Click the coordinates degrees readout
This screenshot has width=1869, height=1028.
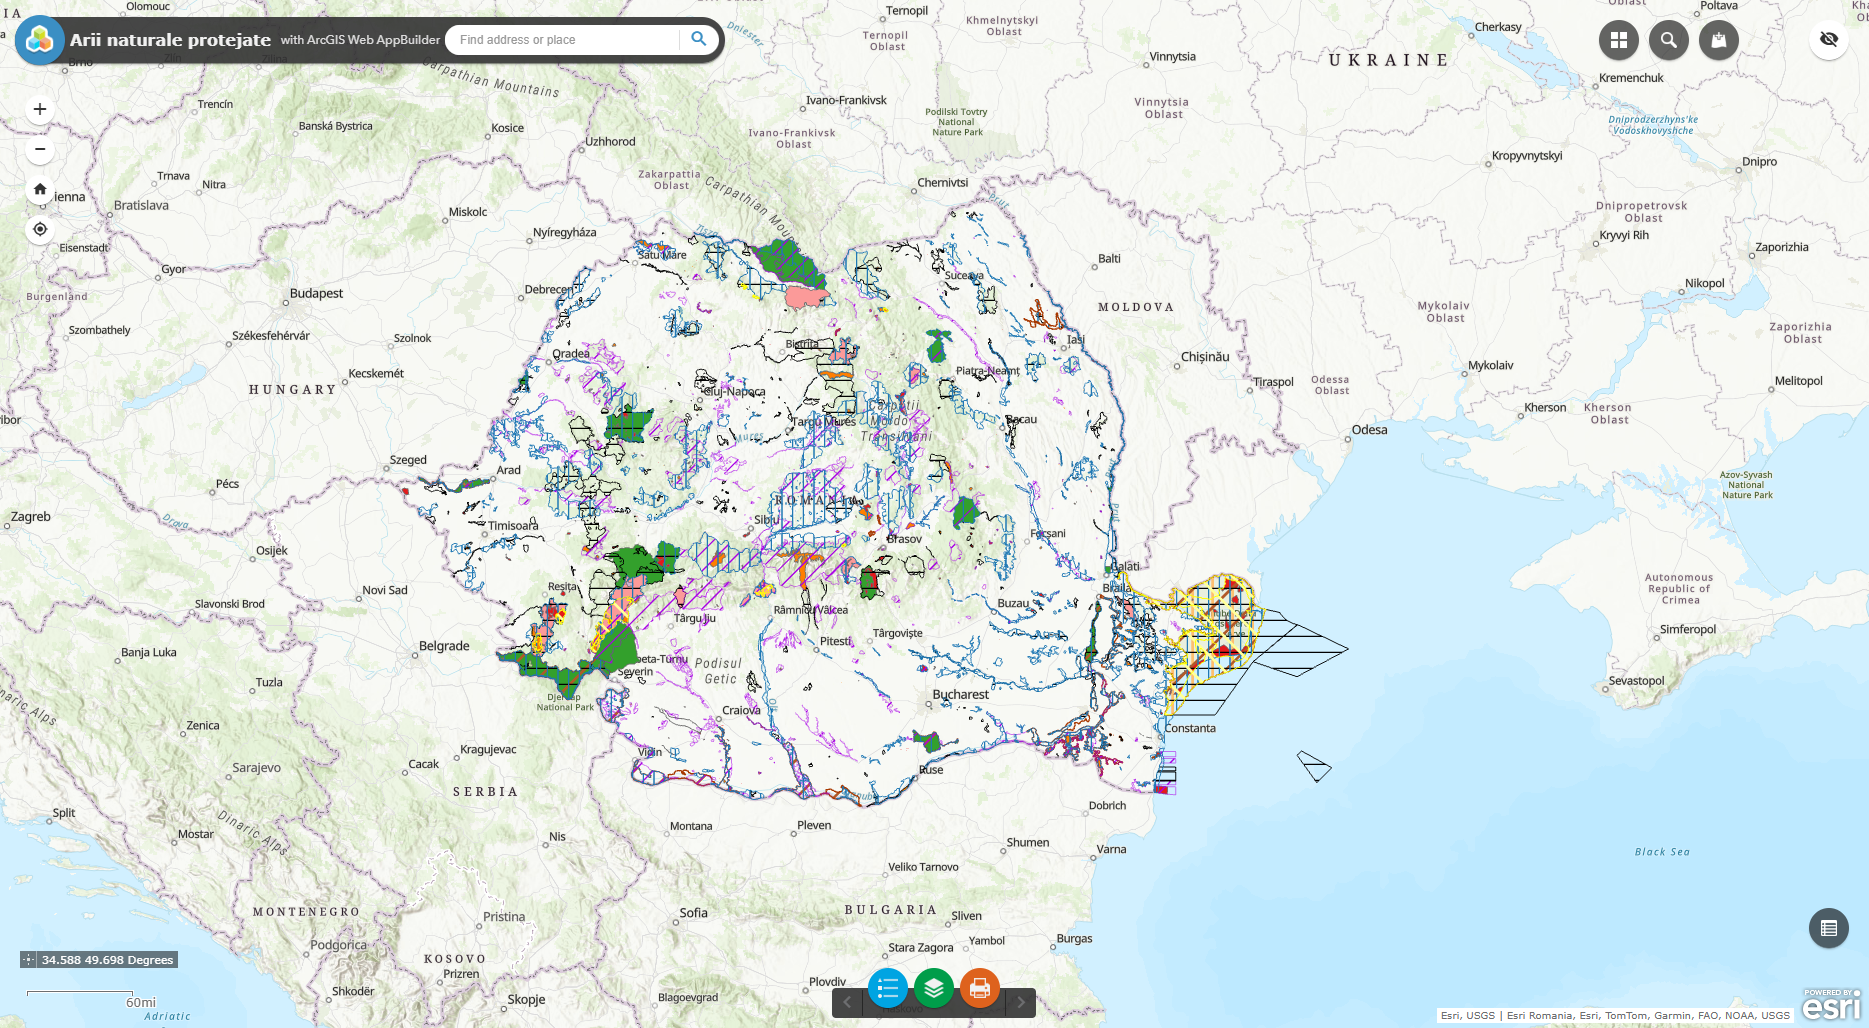107,960
